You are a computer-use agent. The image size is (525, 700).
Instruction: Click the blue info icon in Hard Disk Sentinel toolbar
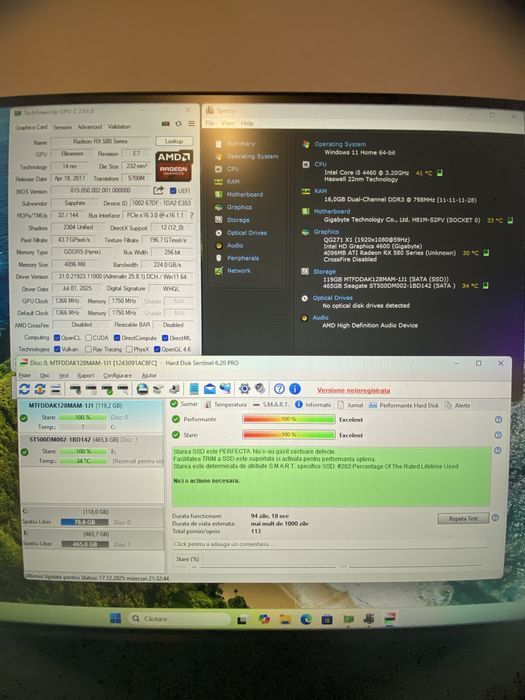(295, 389)
